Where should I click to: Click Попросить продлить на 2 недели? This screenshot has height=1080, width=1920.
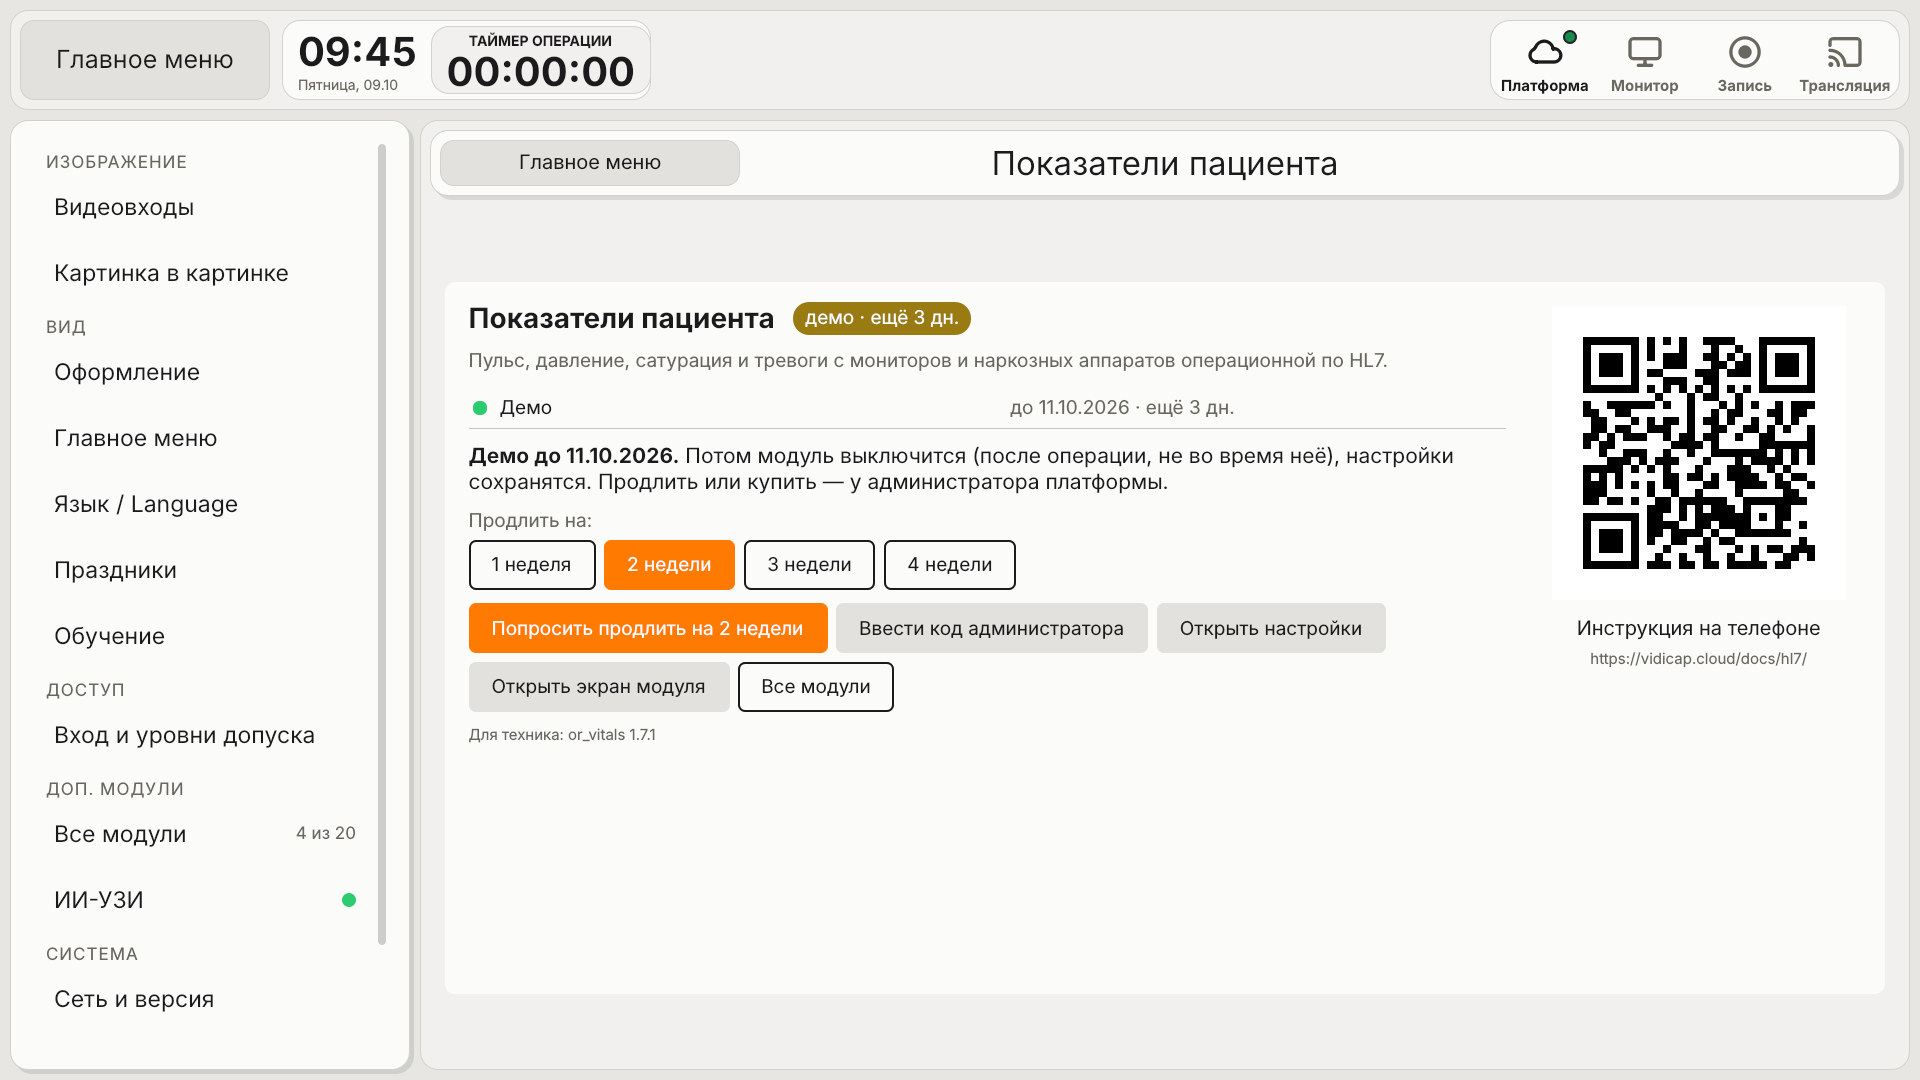[x=648, y=628]
